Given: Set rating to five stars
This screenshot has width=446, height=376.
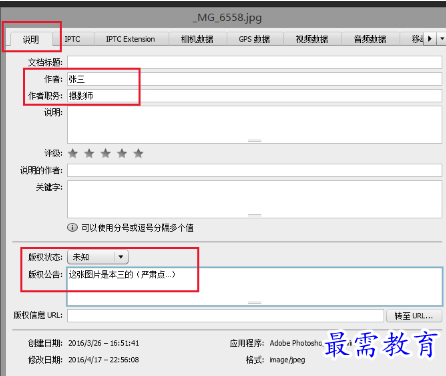Looking at the screenshot, I should [x=138, y=154].
